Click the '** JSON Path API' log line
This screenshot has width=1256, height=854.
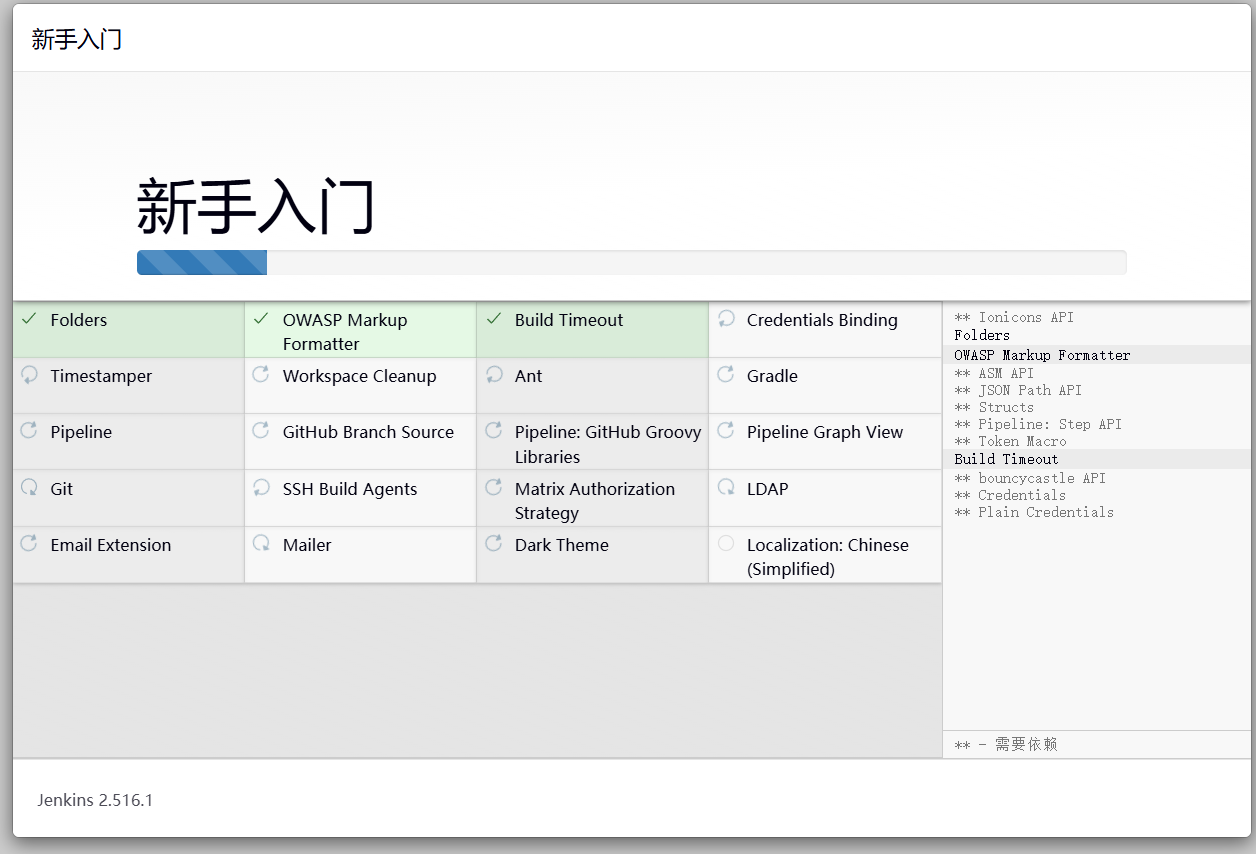click(x=1018, y=390)
